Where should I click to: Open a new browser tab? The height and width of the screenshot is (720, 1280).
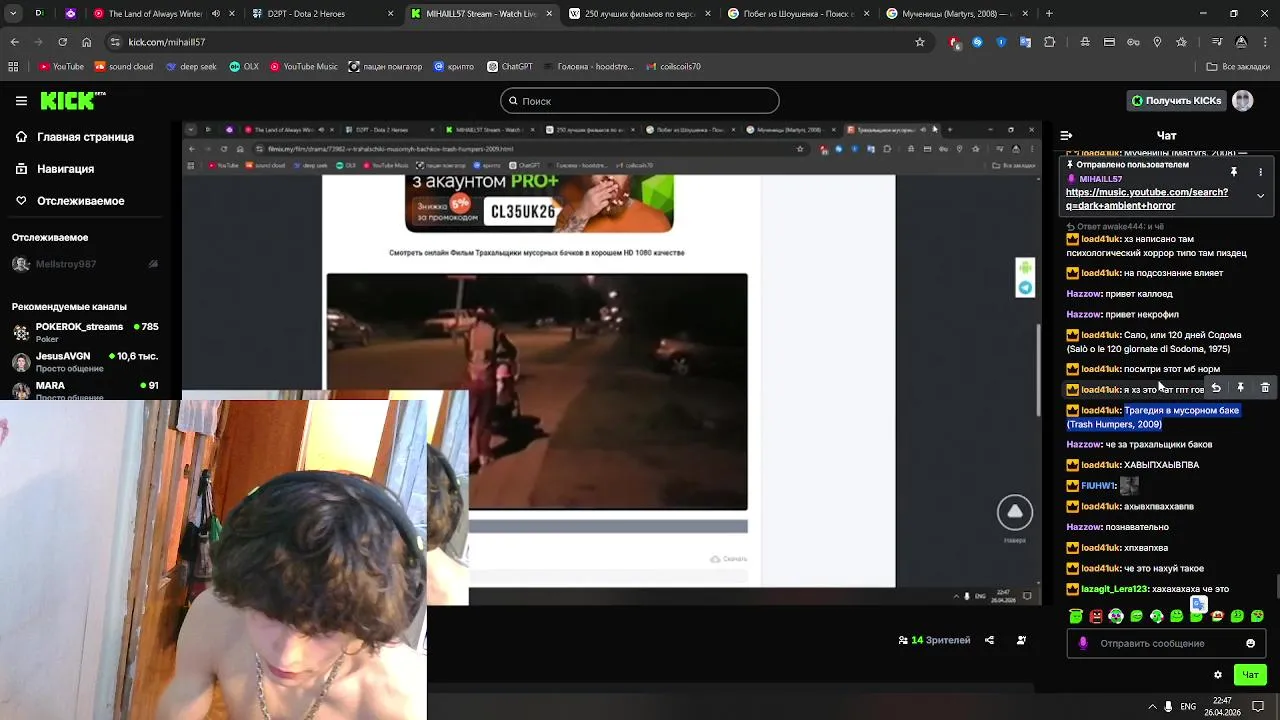pos(1049,14)
